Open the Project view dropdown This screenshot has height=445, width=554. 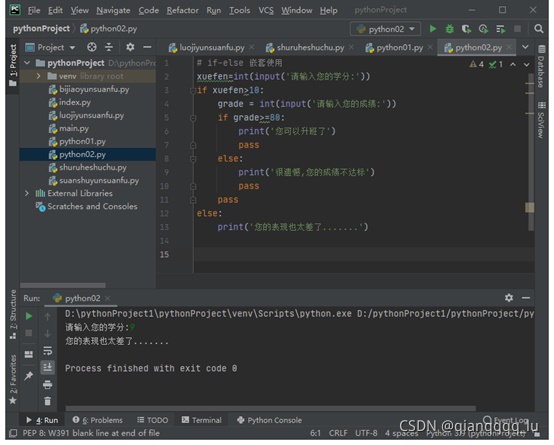[50, 47]
